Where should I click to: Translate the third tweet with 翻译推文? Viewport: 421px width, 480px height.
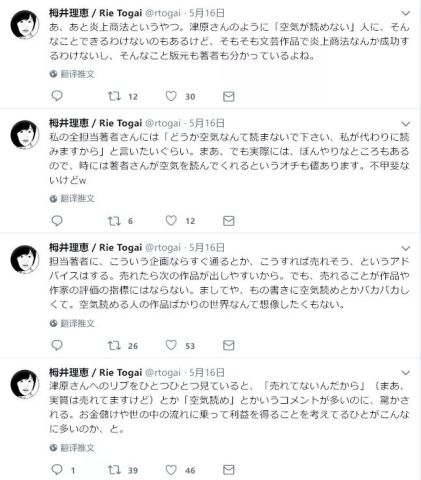tap(77, 323)
